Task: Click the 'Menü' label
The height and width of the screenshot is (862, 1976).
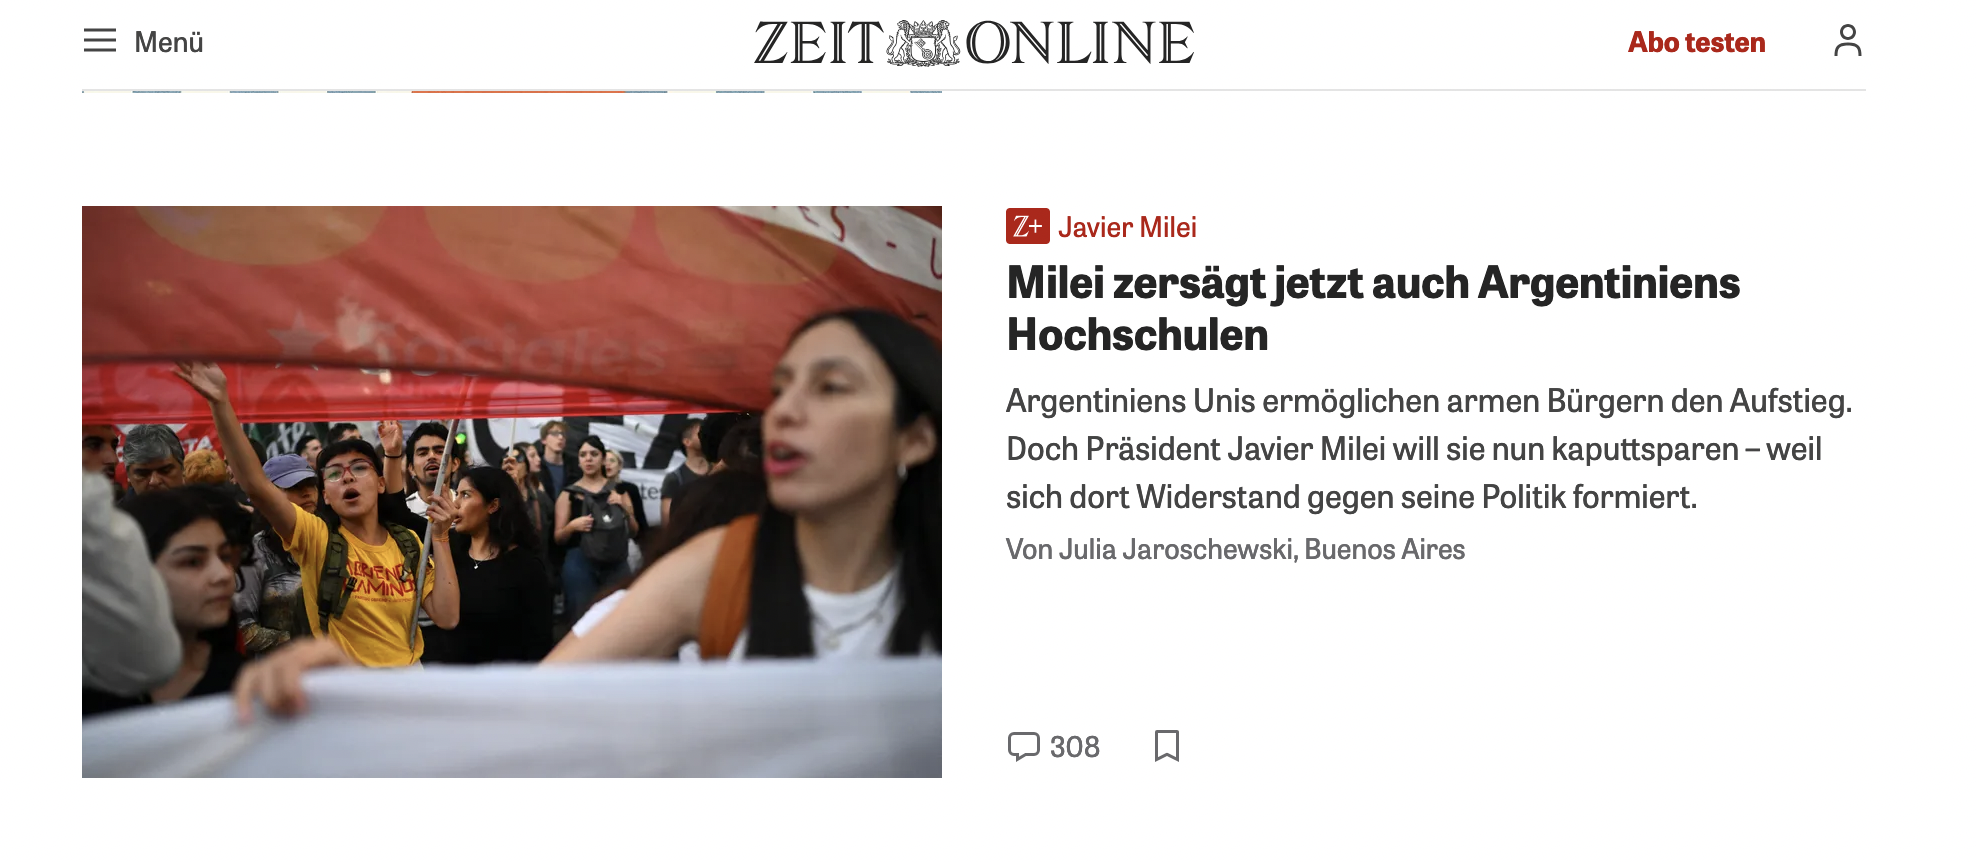Action: [169, 42]
